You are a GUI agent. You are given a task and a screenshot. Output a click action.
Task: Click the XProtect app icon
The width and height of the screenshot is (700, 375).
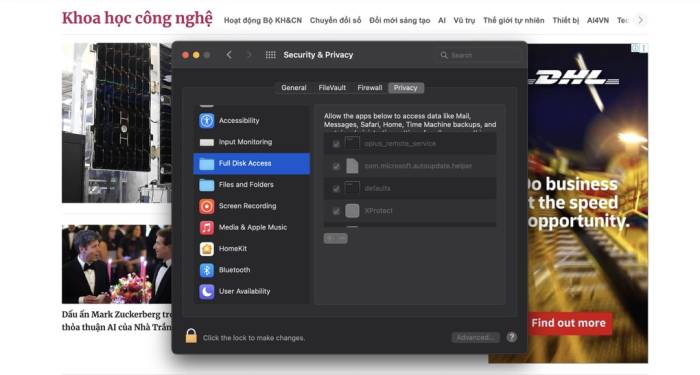(x=352, y=211)
